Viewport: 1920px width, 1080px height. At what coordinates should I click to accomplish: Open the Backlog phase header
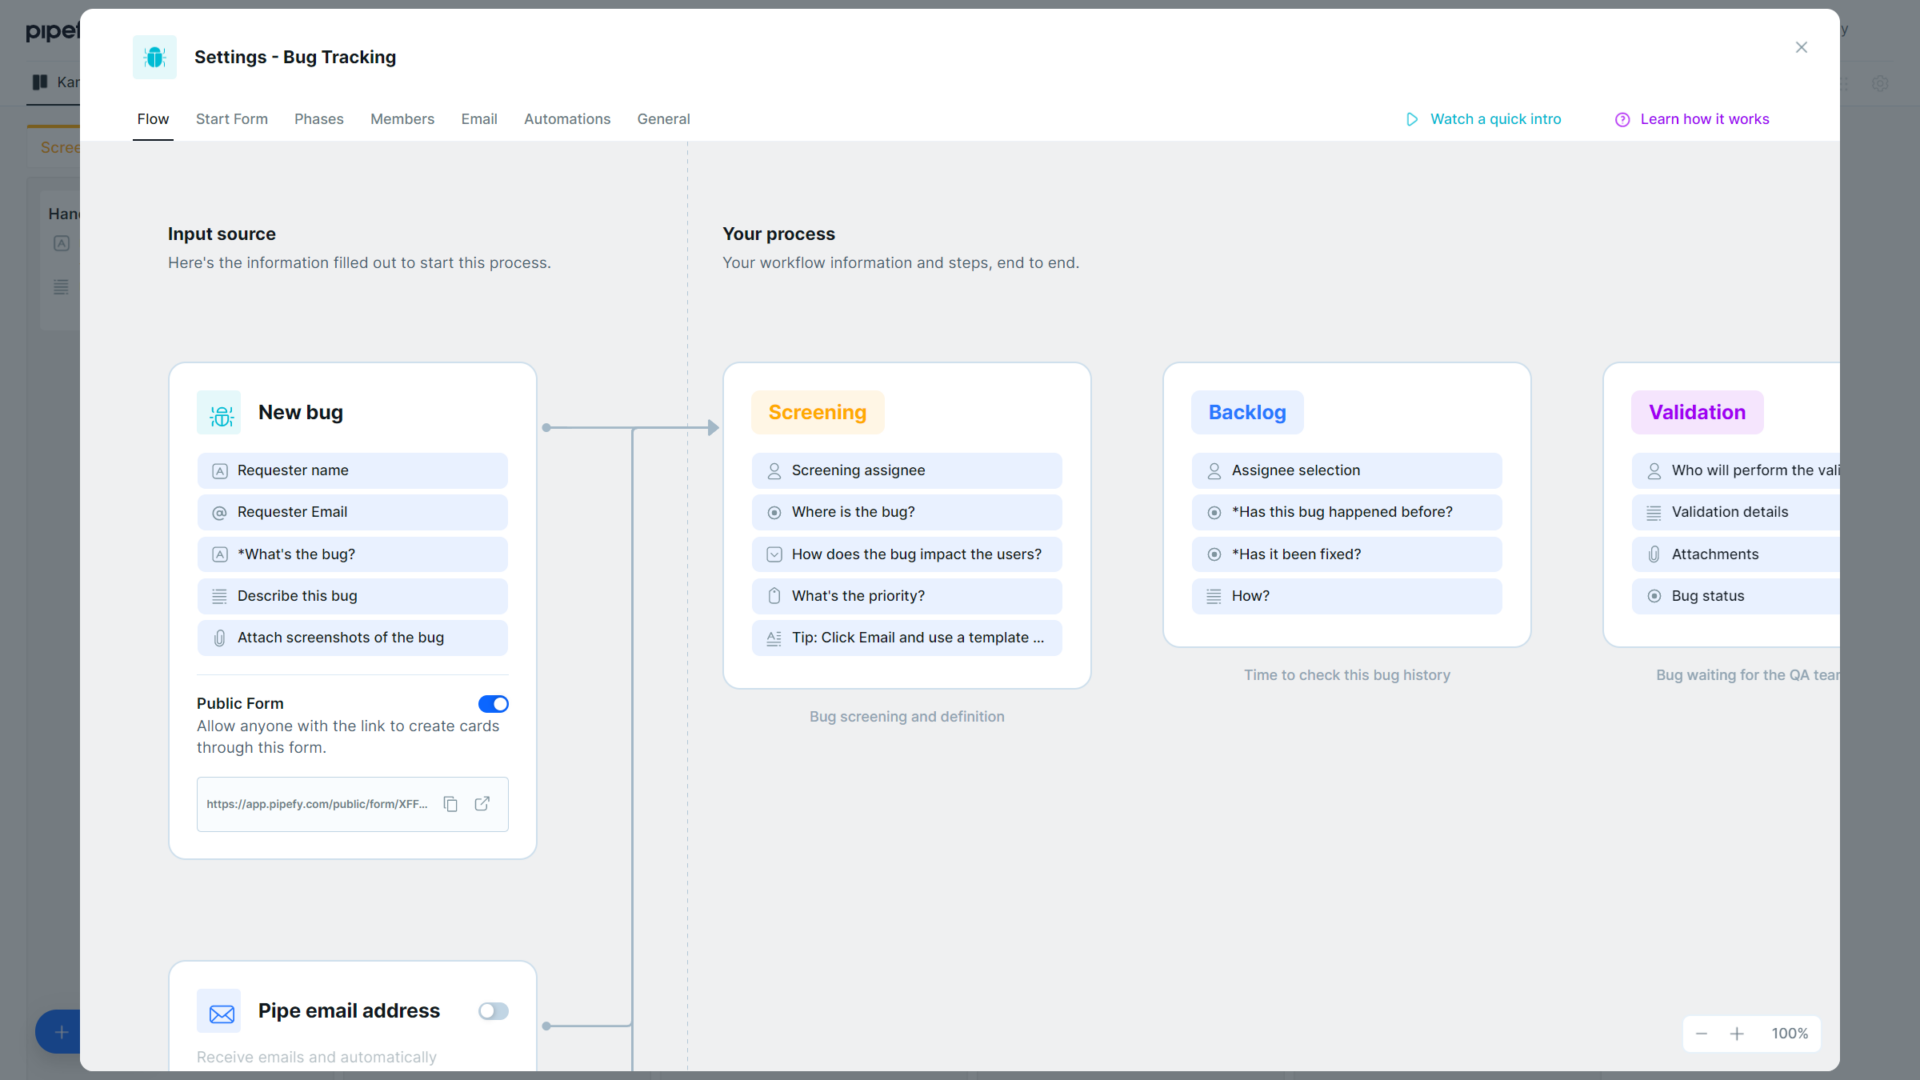coord(1247,413)
